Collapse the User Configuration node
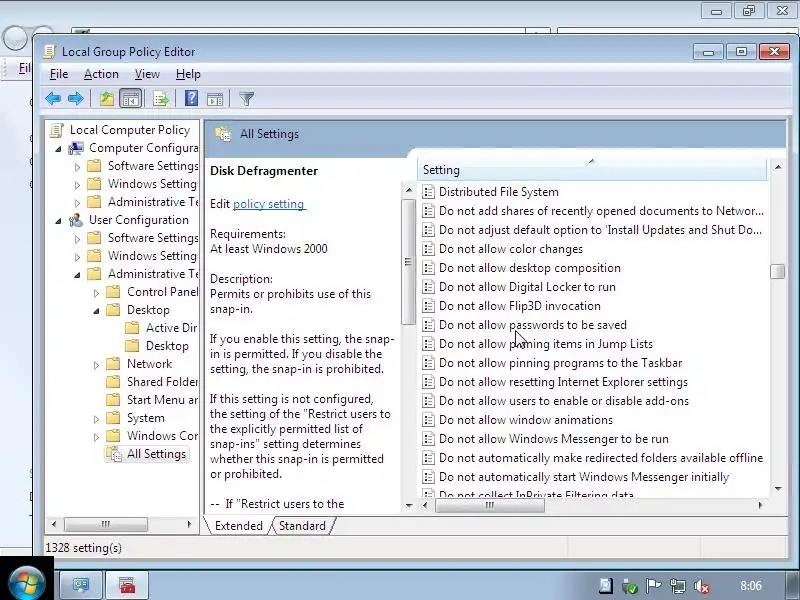The width and height of the screenshot is (800, 600). [58, 221]
